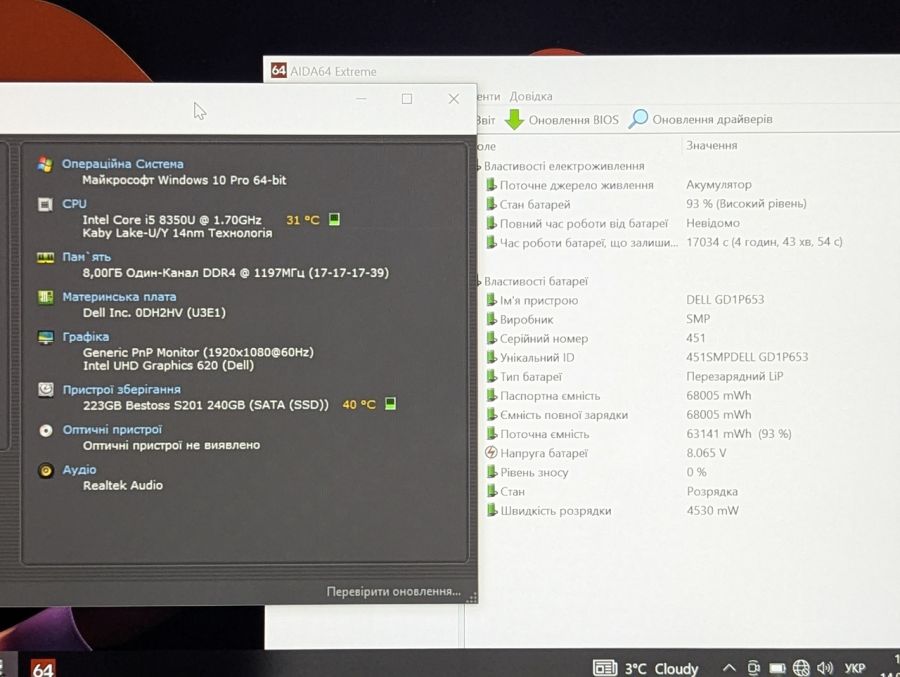
Task: Click the battery icon beside Поточне джерело живлення
Action: pyautogui.click(x=491, y=185)
